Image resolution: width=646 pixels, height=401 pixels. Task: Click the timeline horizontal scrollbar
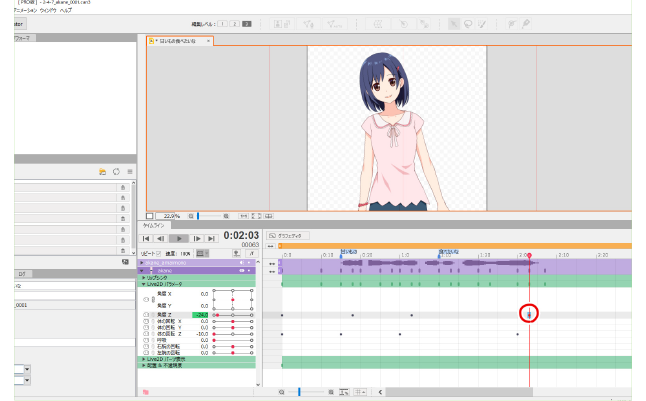(x=459, y=392)
